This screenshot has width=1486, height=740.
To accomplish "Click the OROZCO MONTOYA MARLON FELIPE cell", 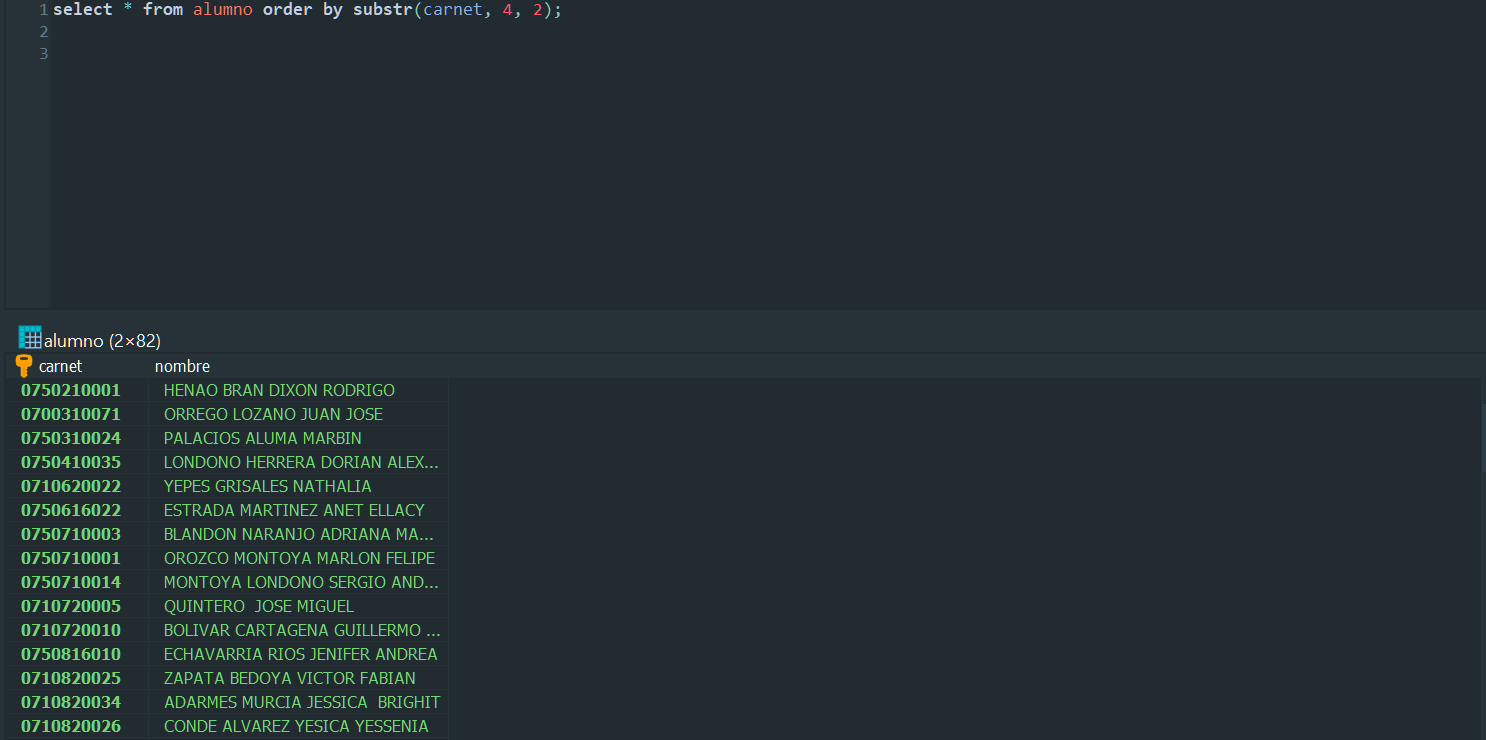I will pyautogui.click(x=299, y=558).
